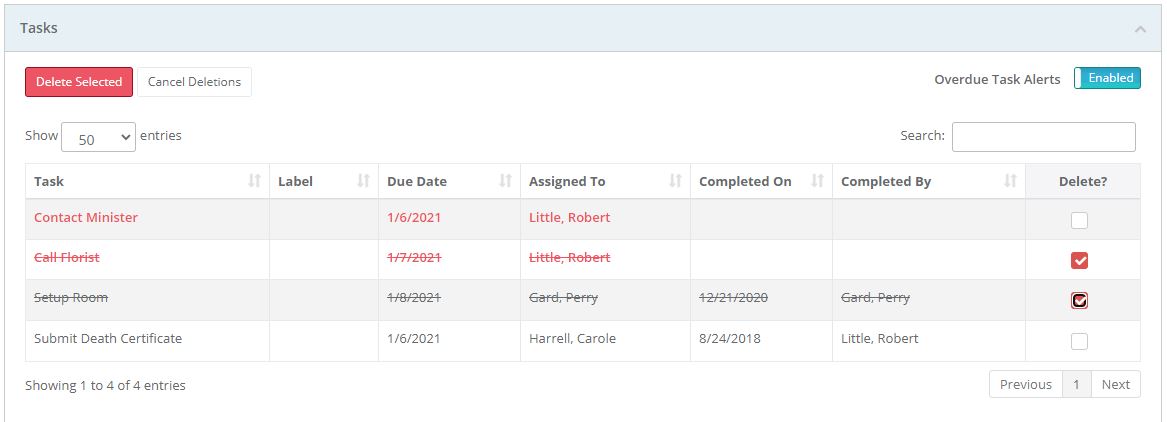Check delete box for Contact Minister
This screenshot has width=1167, height=422.
coord(1079,220)
